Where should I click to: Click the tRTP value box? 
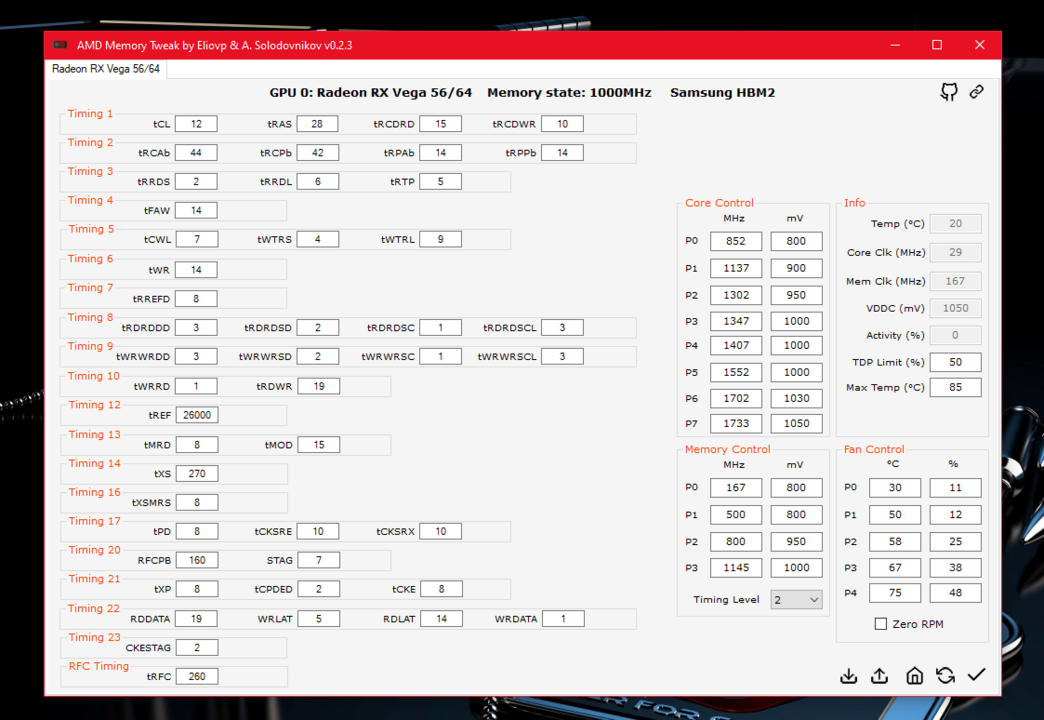[440, 181]
